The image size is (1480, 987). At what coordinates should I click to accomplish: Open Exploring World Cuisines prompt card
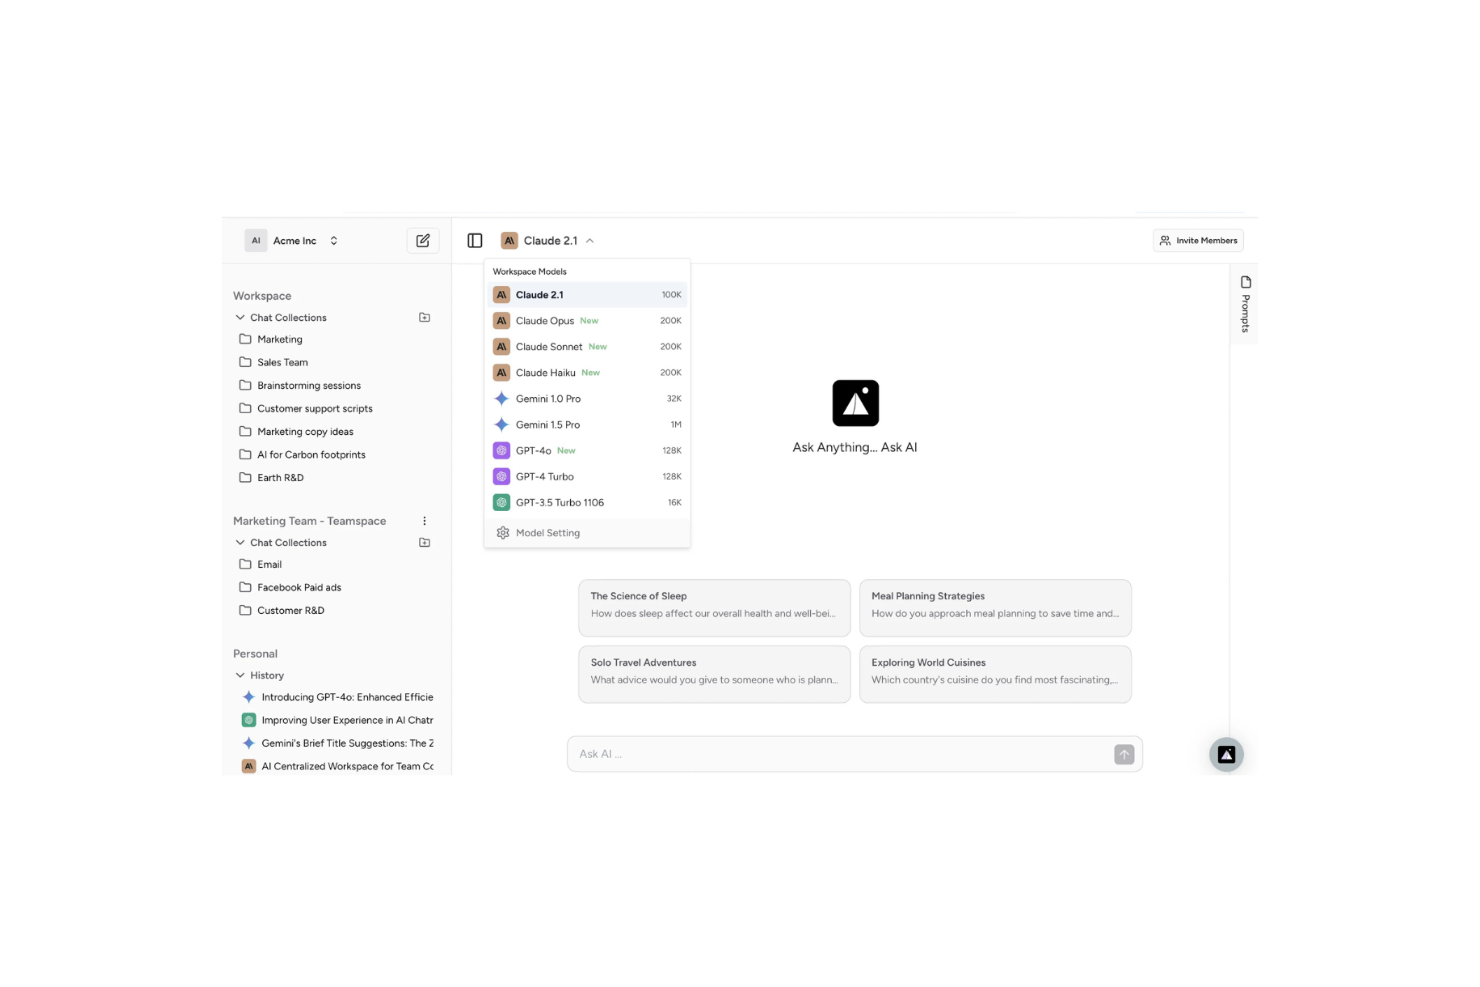point(995,674)
